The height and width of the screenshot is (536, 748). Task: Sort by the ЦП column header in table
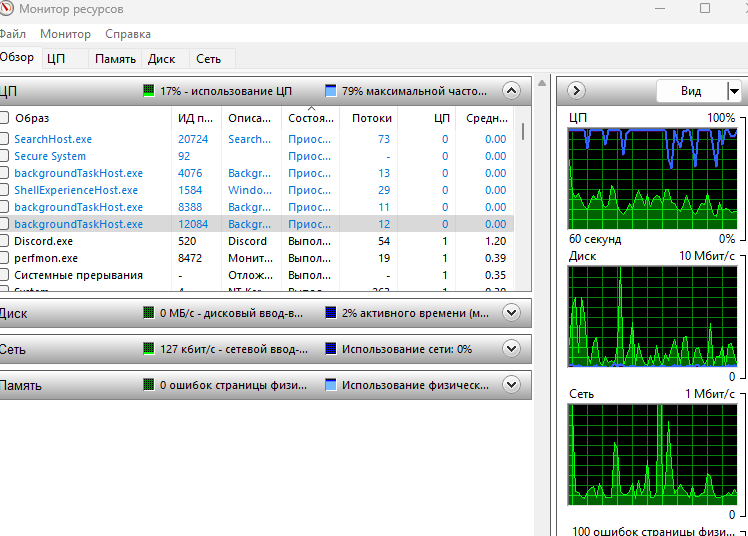click(x=427, y=118)
